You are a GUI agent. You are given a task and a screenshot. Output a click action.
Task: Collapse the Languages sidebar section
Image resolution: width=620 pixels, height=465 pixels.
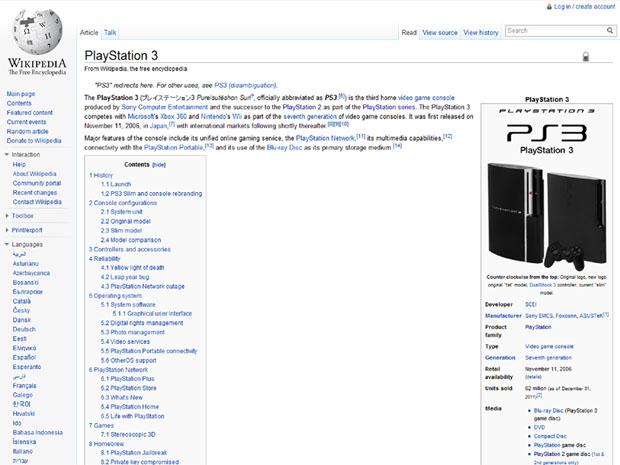(7, 244)
